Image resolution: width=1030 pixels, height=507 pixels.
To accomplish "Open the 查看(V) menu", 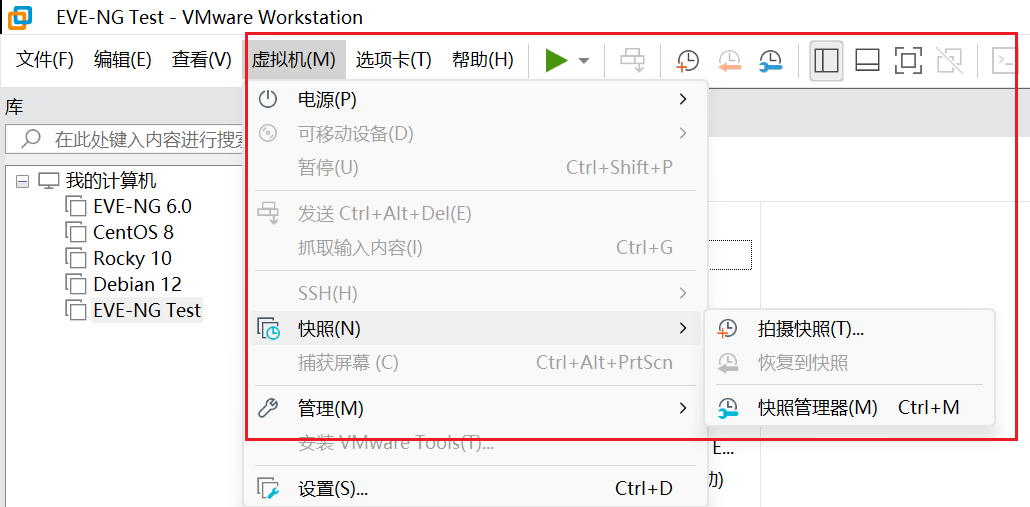I will 202,60.
